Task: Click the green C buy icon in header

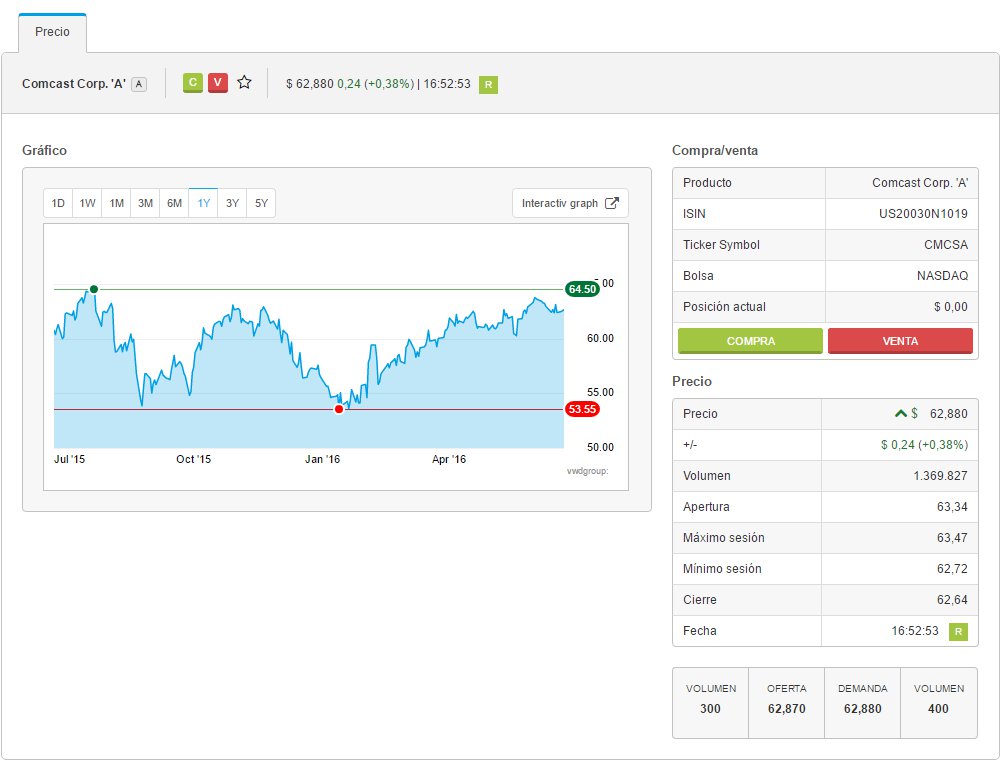Action: [x=193, y=83]
